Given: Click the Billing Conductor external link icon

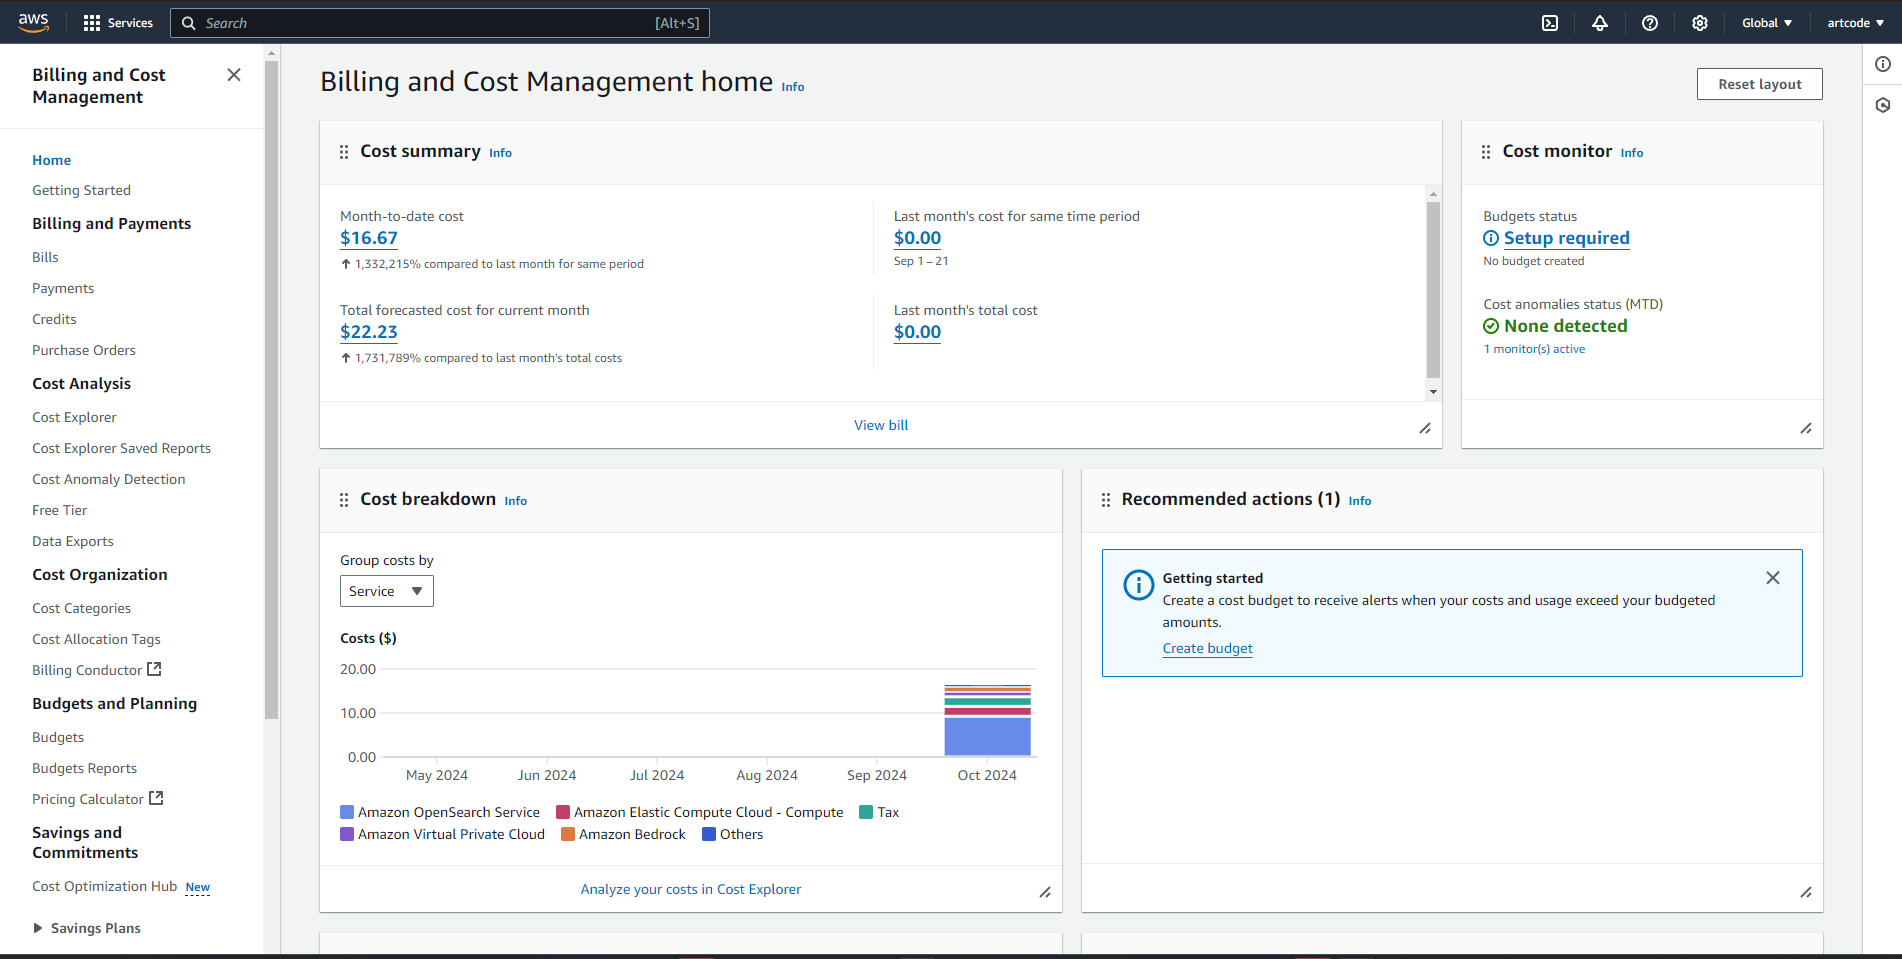Looking at the screenshot, I should [x=154, y=669].
